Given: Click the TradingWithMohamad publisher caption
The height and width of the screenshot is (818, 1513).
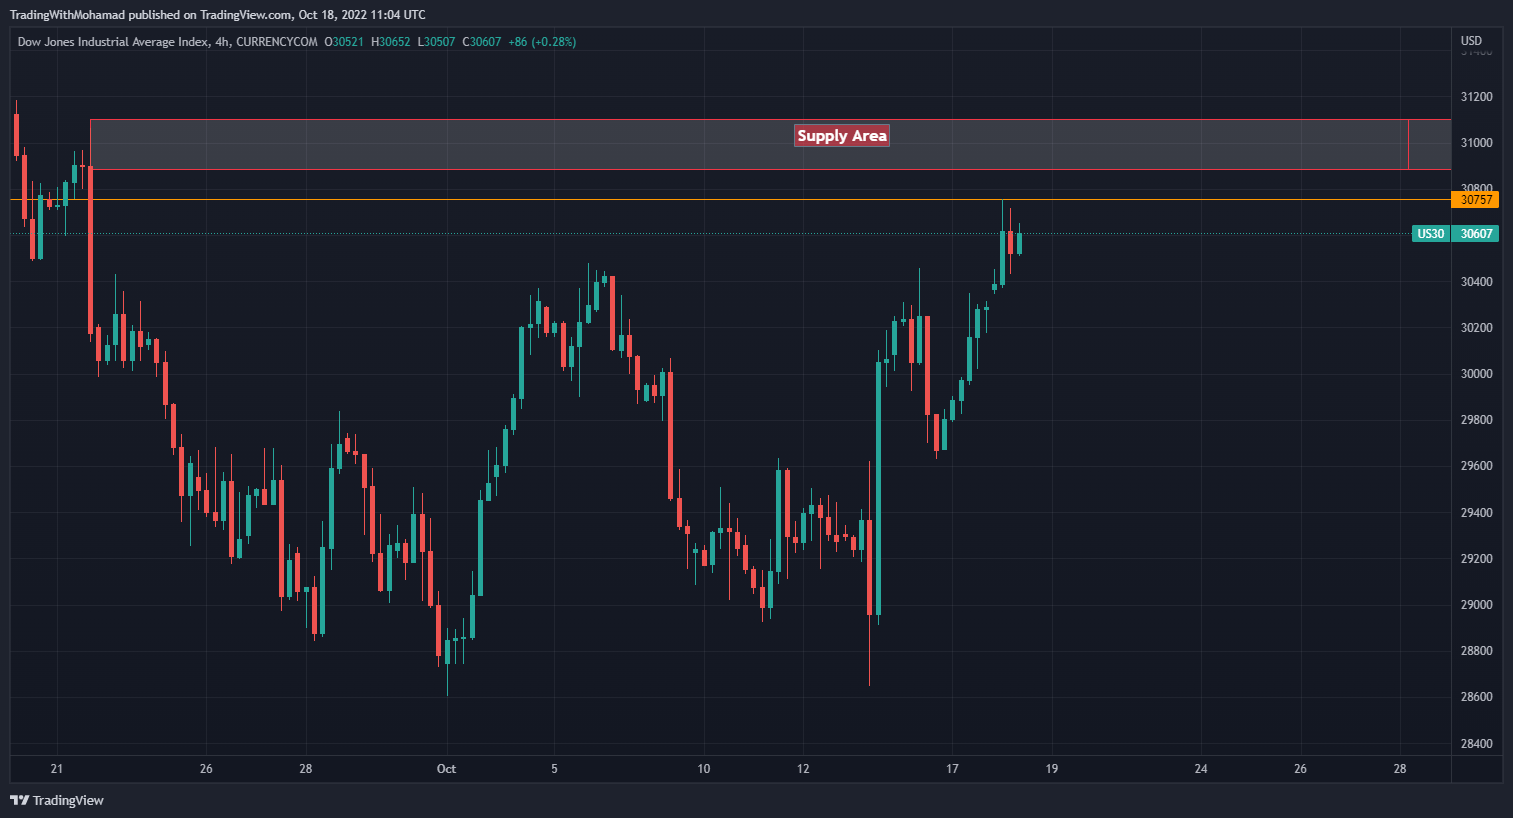Looking at the screenshot, I should point(217,14).
